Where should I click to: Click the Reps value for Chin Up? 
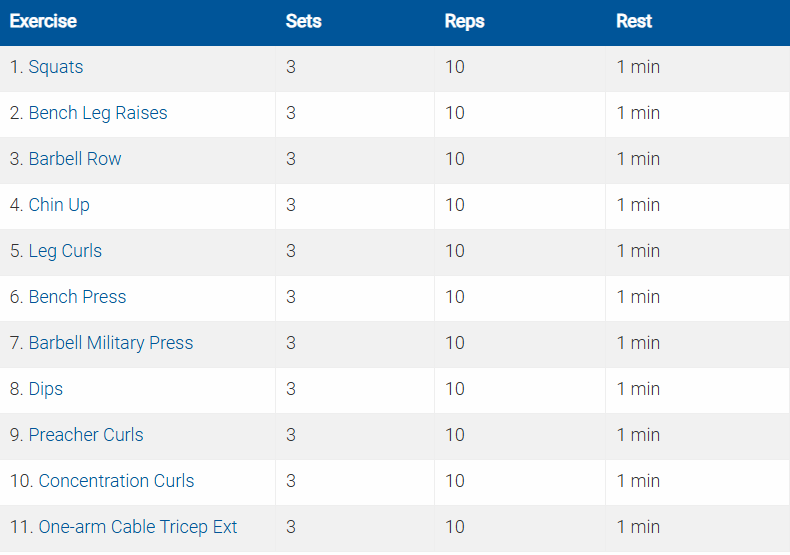point(455,205)
